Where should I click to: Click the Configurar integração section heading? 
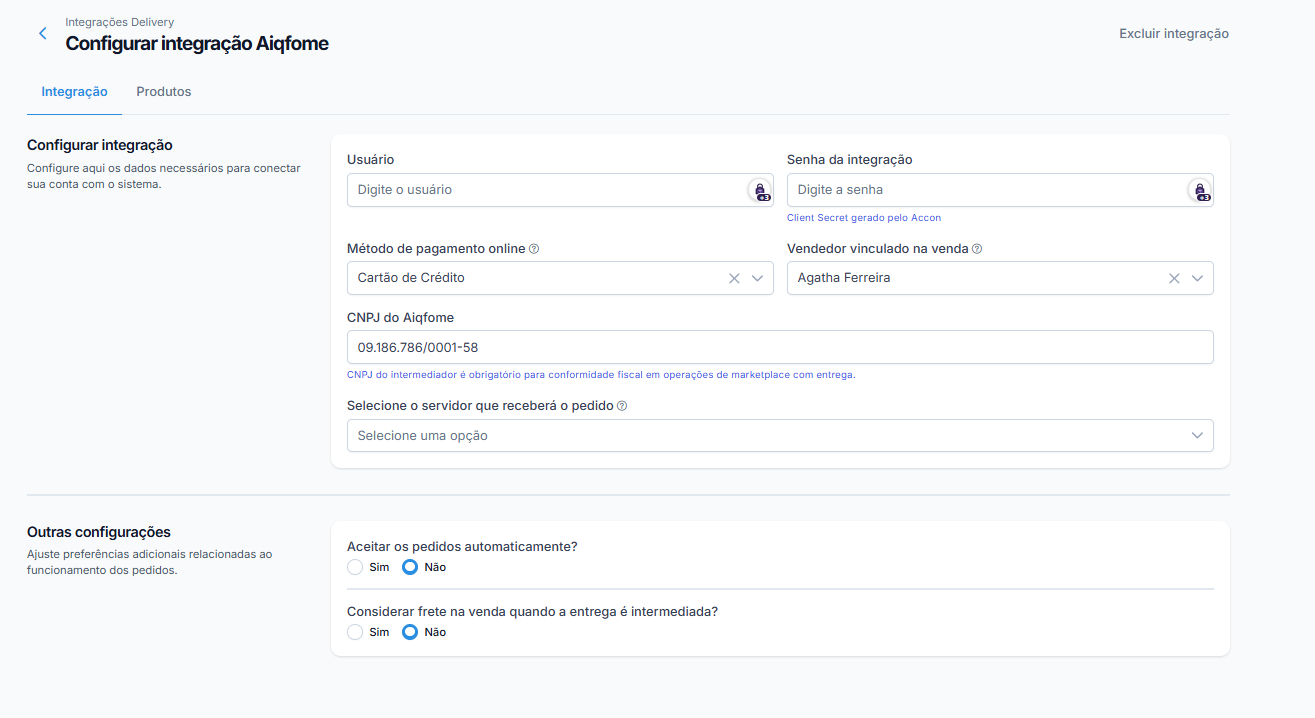[100, 145]
